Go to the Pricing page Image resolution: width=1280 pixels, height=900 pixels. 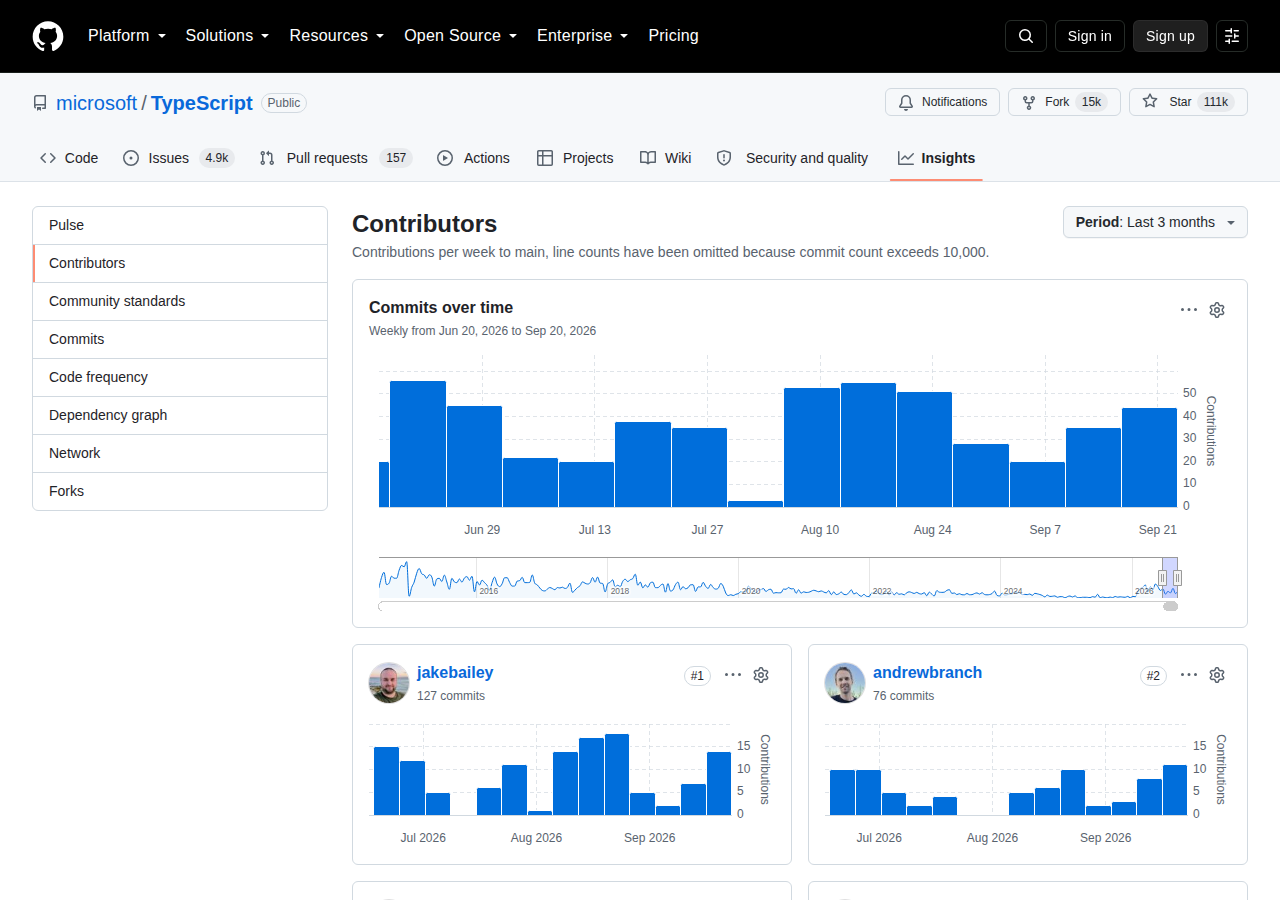(x=673, y=36)
